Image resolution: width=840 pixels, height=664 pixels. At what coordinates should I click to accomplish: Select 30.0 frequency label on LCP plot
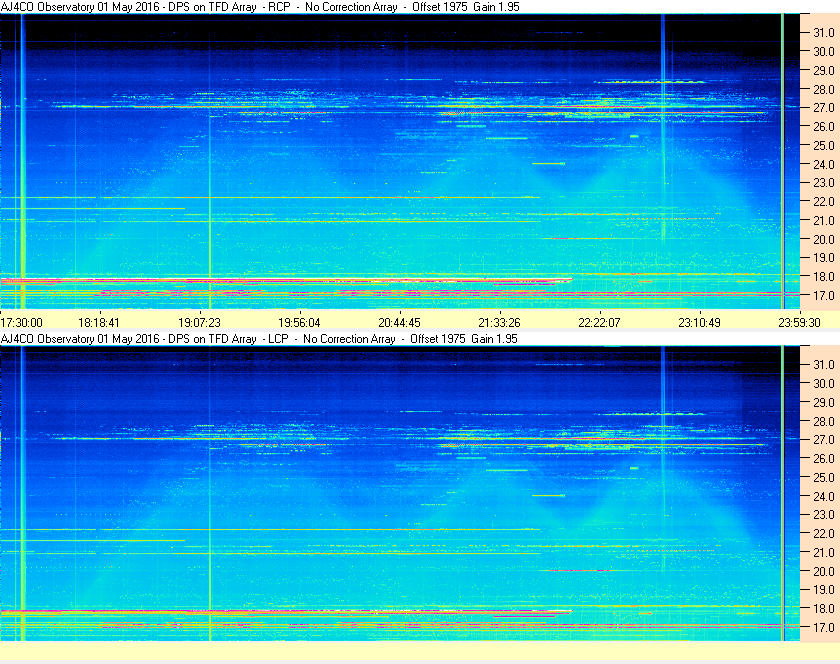click(824, 383)
